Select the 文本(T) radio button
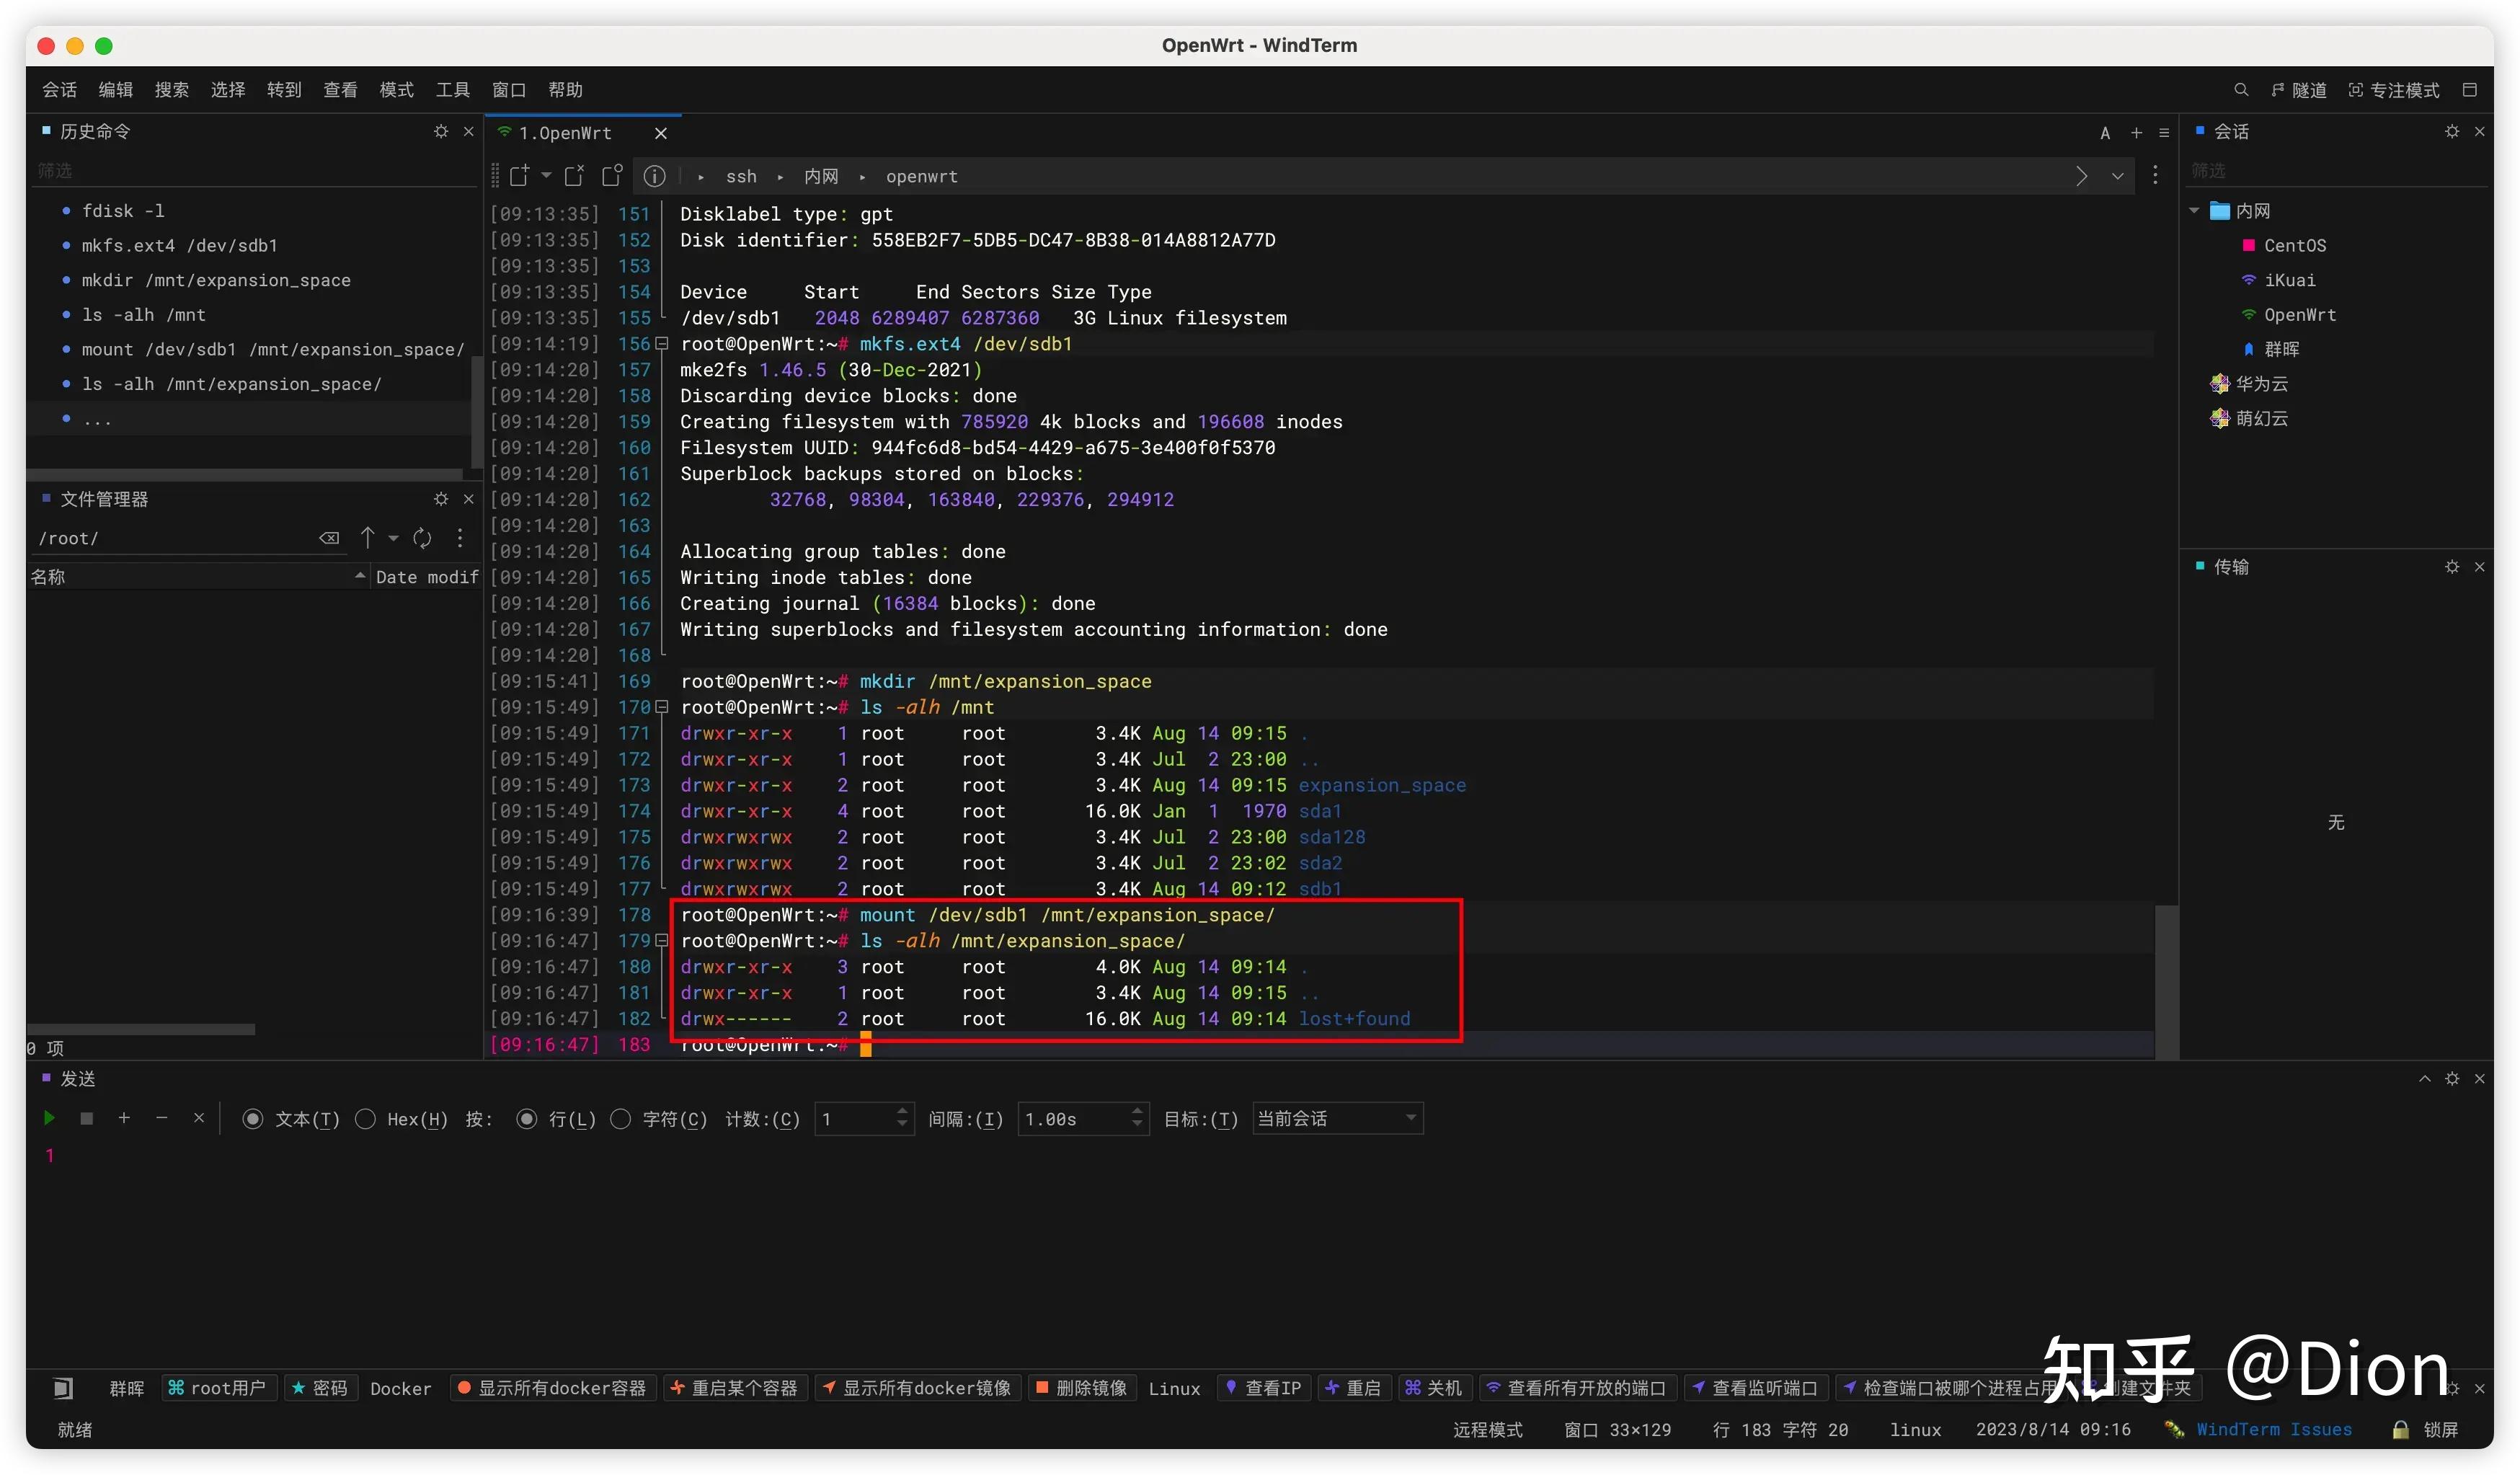Screen dimensions: 2520x1475 pyautogui.click(x=253, y=1119)
